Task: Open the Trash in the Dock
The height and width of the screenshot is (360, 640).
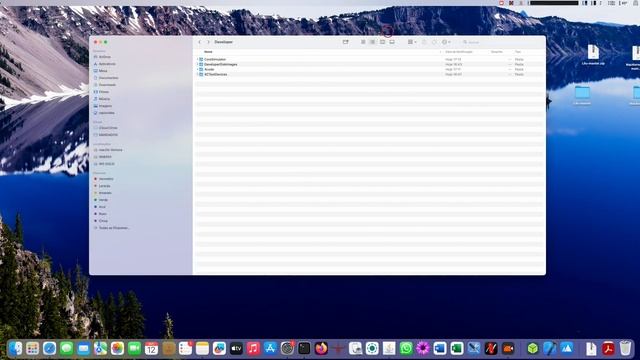Action: pos(625,349)
